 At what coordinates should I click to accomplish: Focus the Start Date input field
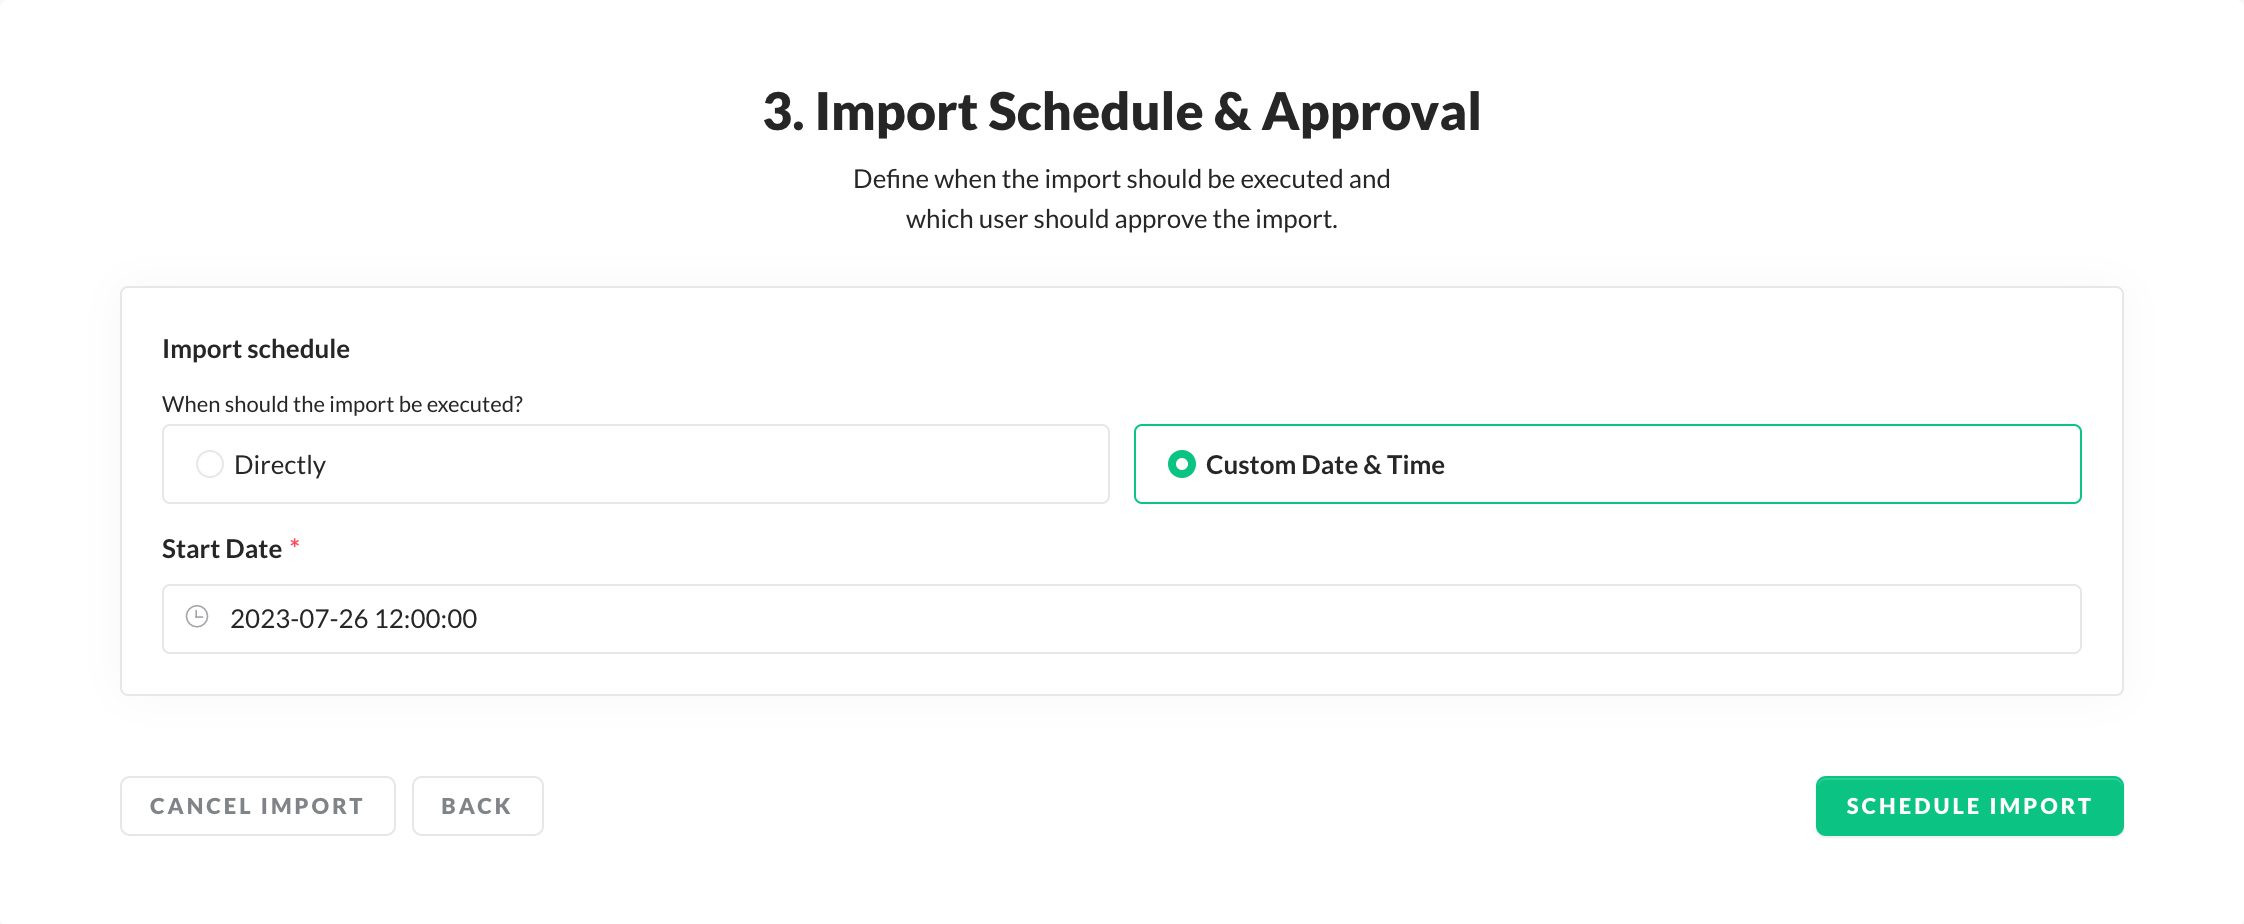pos(1200,619)
